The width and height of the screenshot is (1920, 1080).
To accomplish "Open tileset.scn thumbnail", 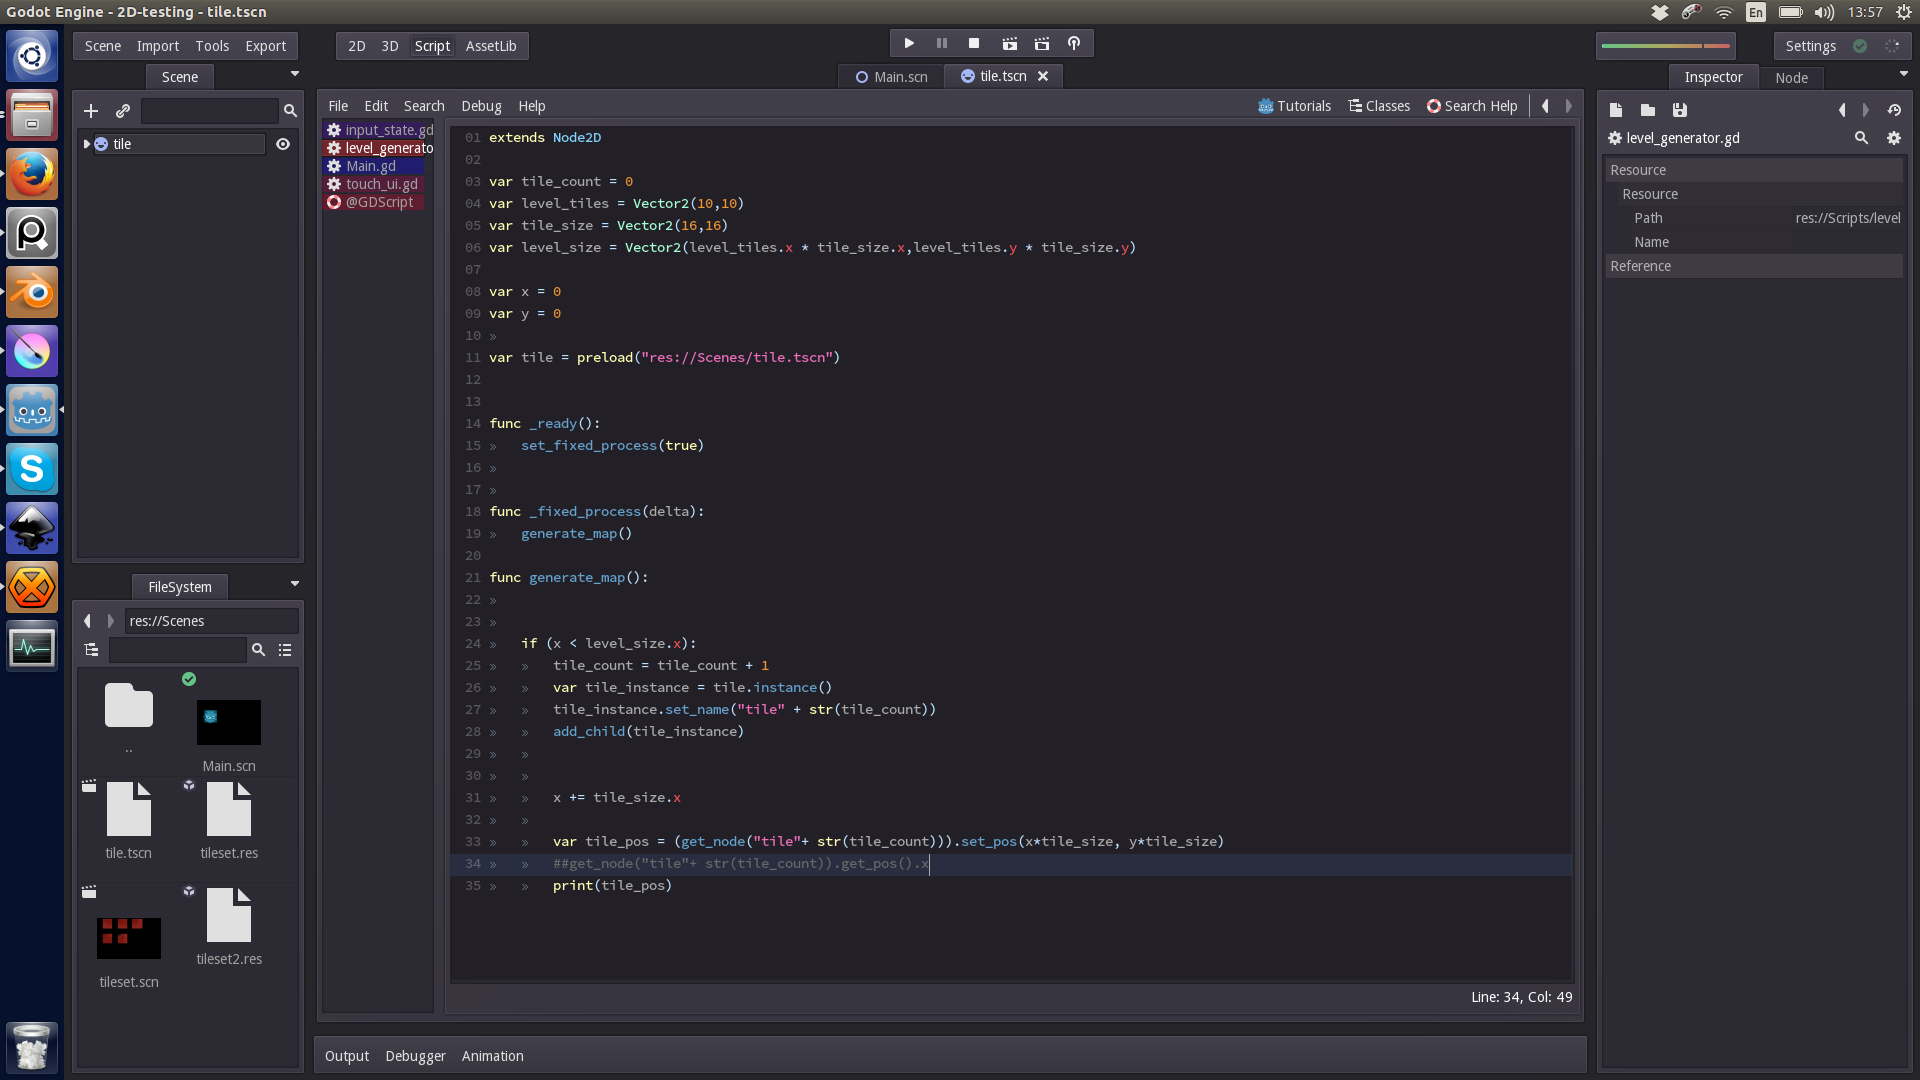I will point(129,938).
